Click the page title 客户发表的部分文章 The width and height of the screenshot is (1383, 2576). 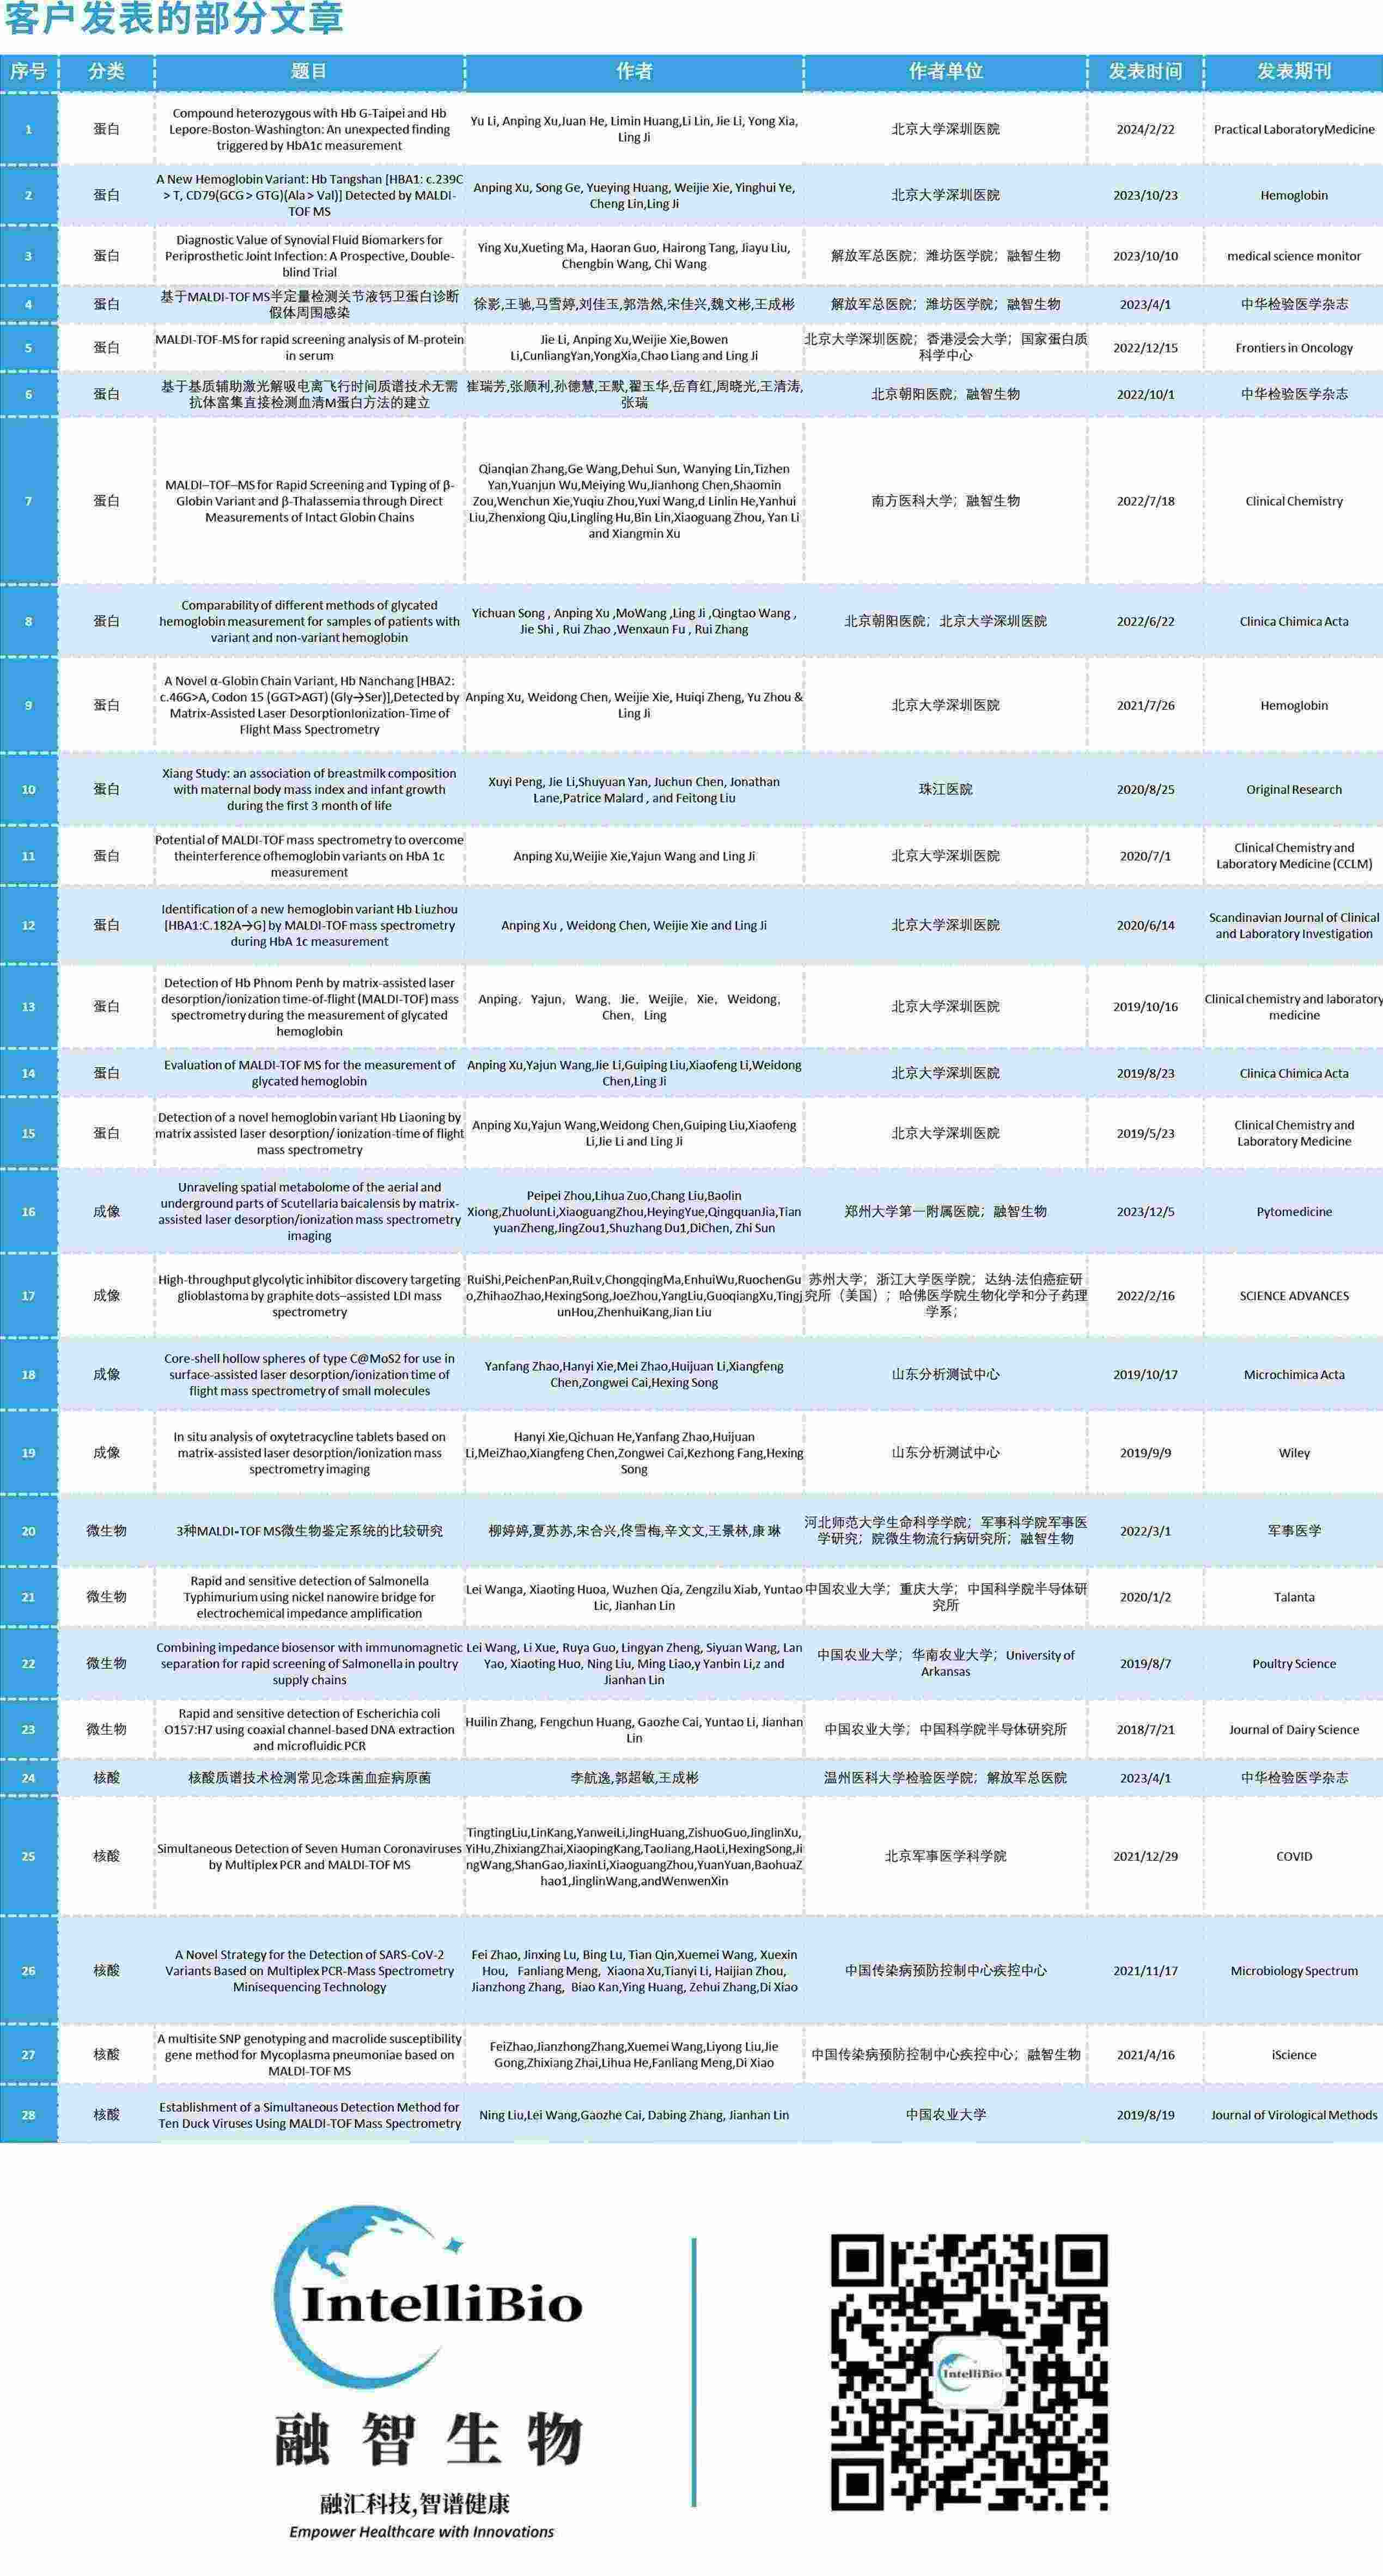point(174,20)
